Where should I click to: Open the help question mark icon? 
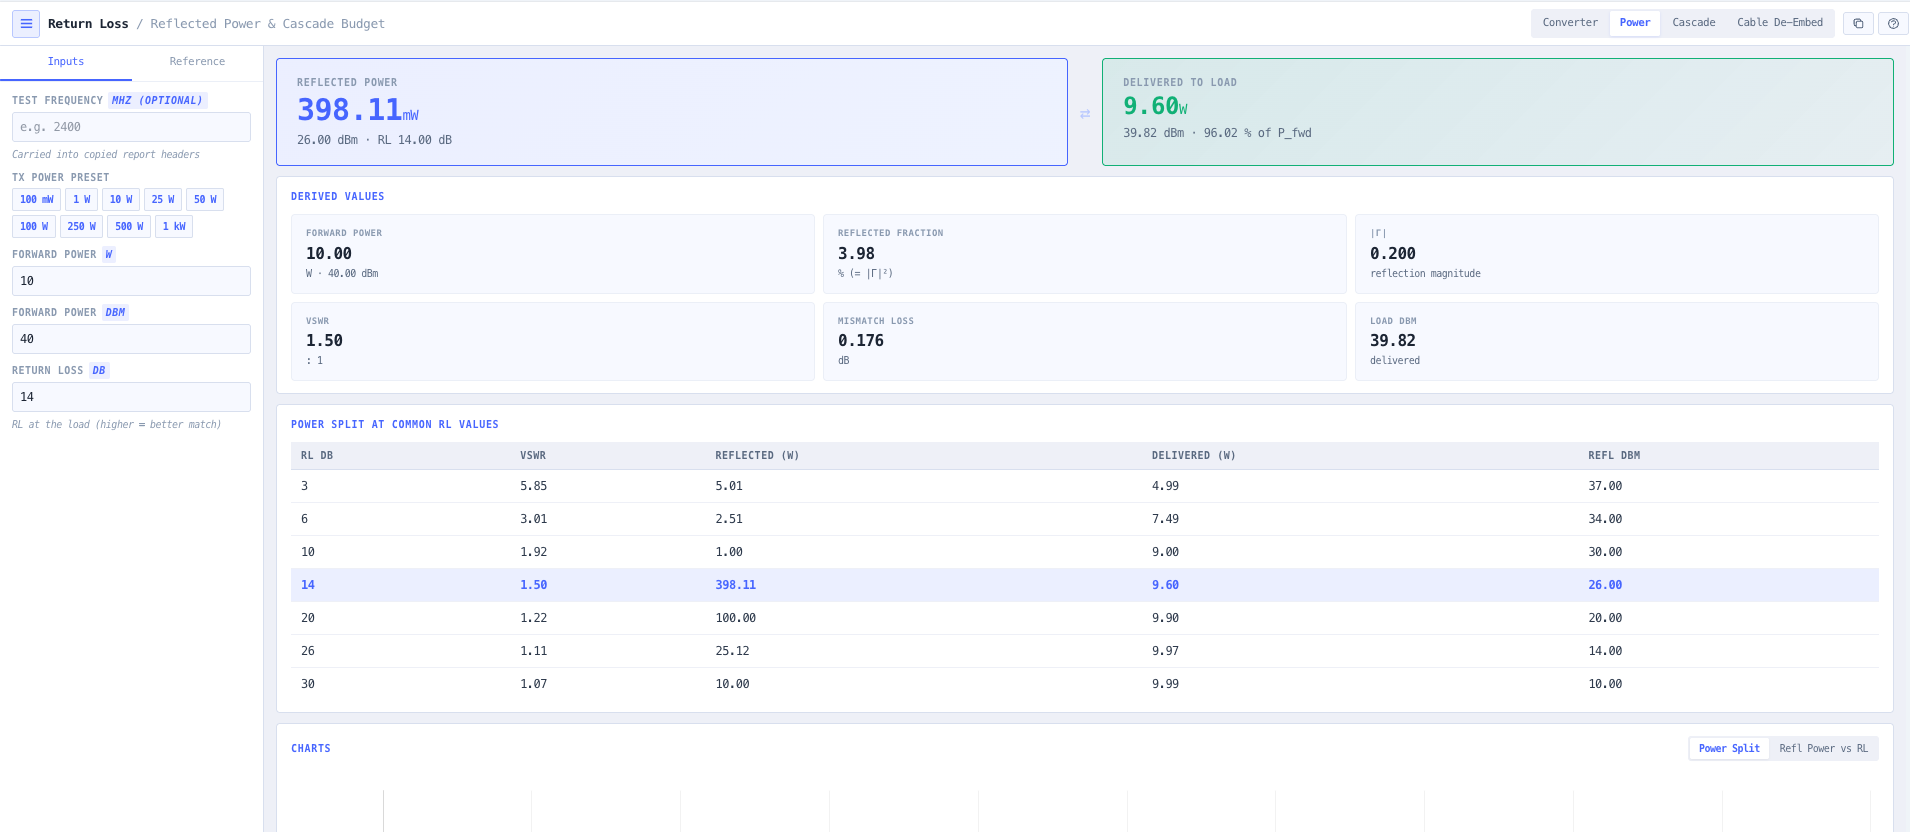[x=1893, y=23]
